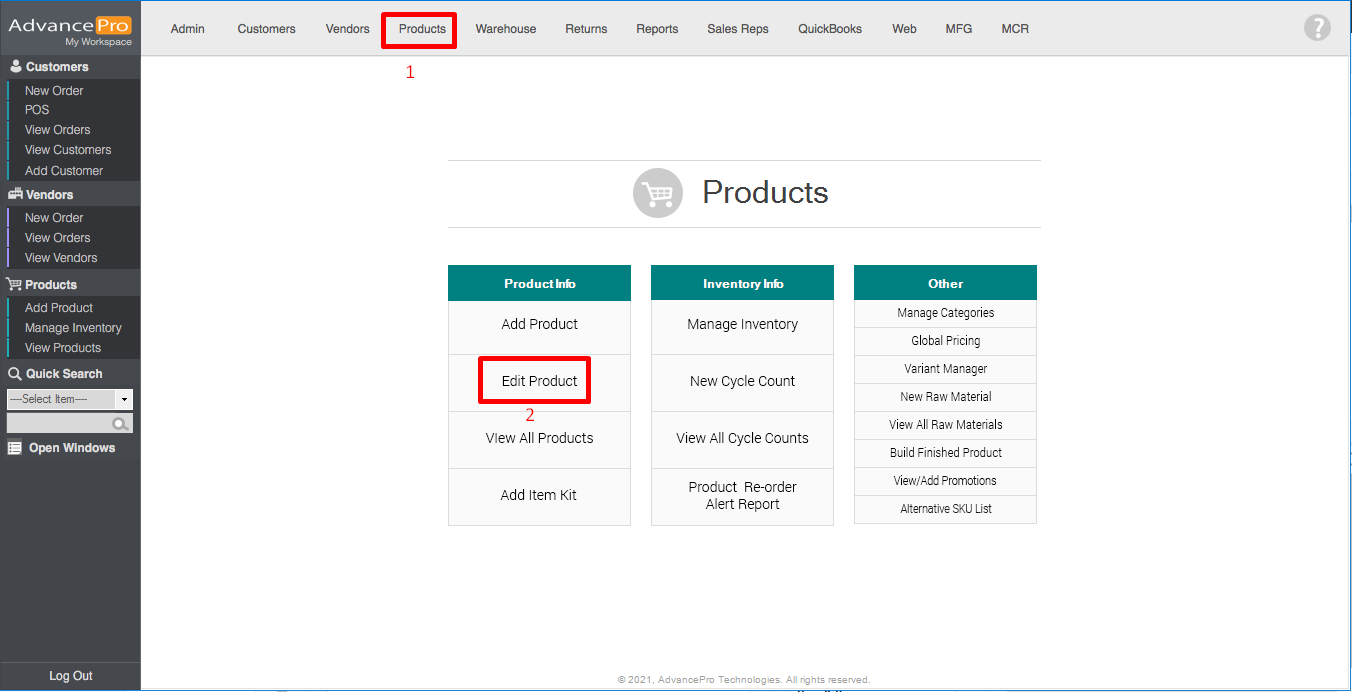The image size is (1352, 692).
Task: Open Product Re-order Alert Report
Action: coord(742,496)
